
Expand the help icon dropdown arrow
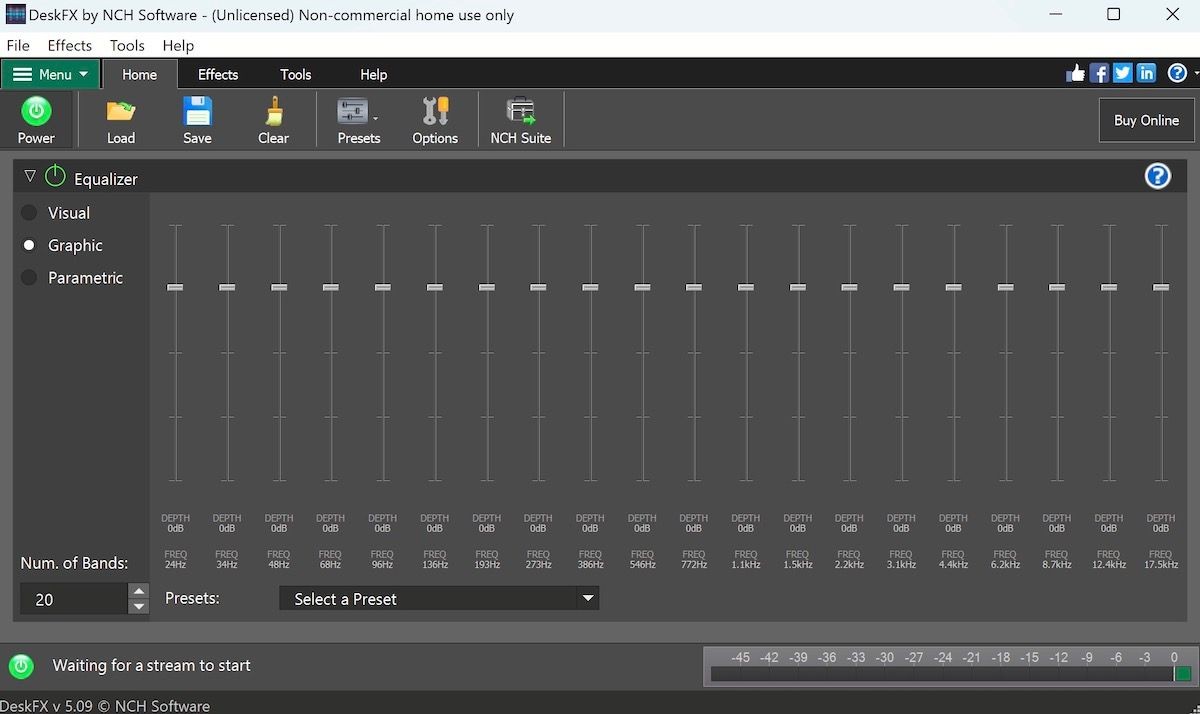tap(1194, 74)
